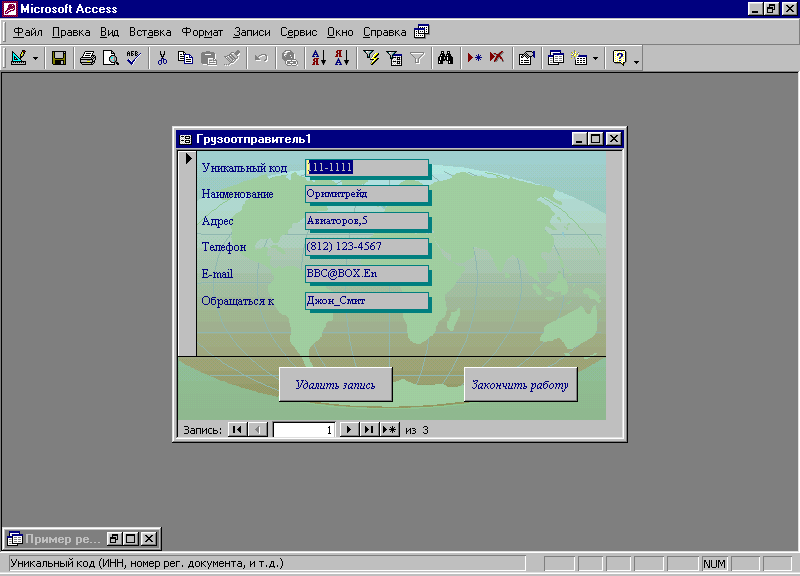800x576 pixels.
Task: Click the Телефон field
Action: [367, 246]
